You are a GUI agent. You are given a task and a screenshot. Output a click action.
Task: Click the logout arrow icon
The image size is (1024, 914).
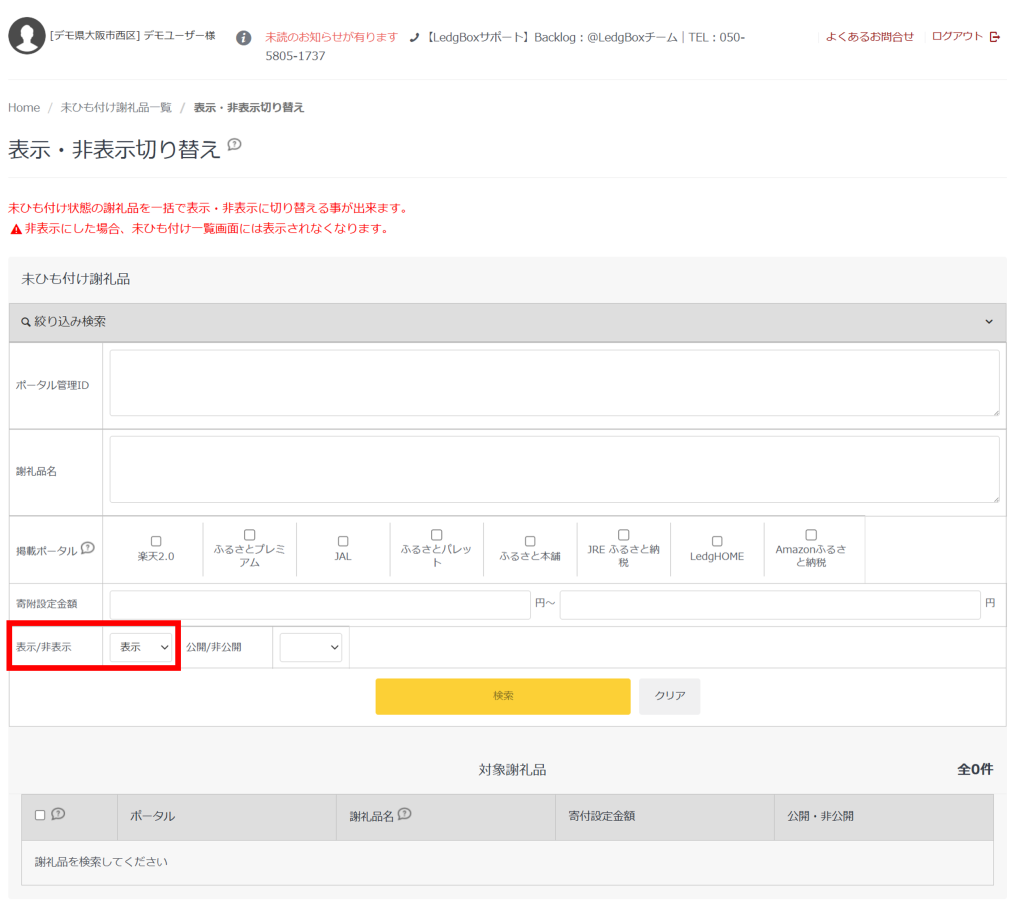pos(994,37)
